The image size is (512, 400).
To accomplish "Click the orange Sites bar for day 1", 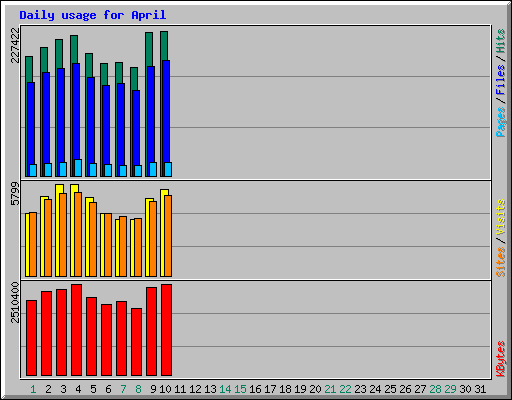I will (x=33, y=245).
